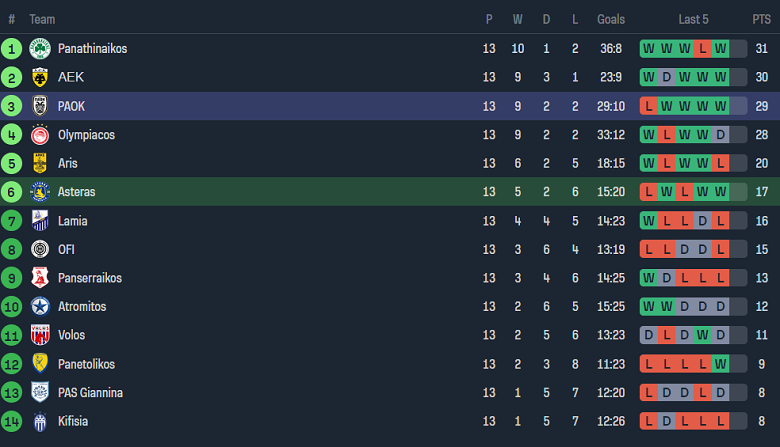Image resolution: width=780 pixels, height=447 pixels.
Task: Open the Panserraikos team link
Action: coord(89,278)
